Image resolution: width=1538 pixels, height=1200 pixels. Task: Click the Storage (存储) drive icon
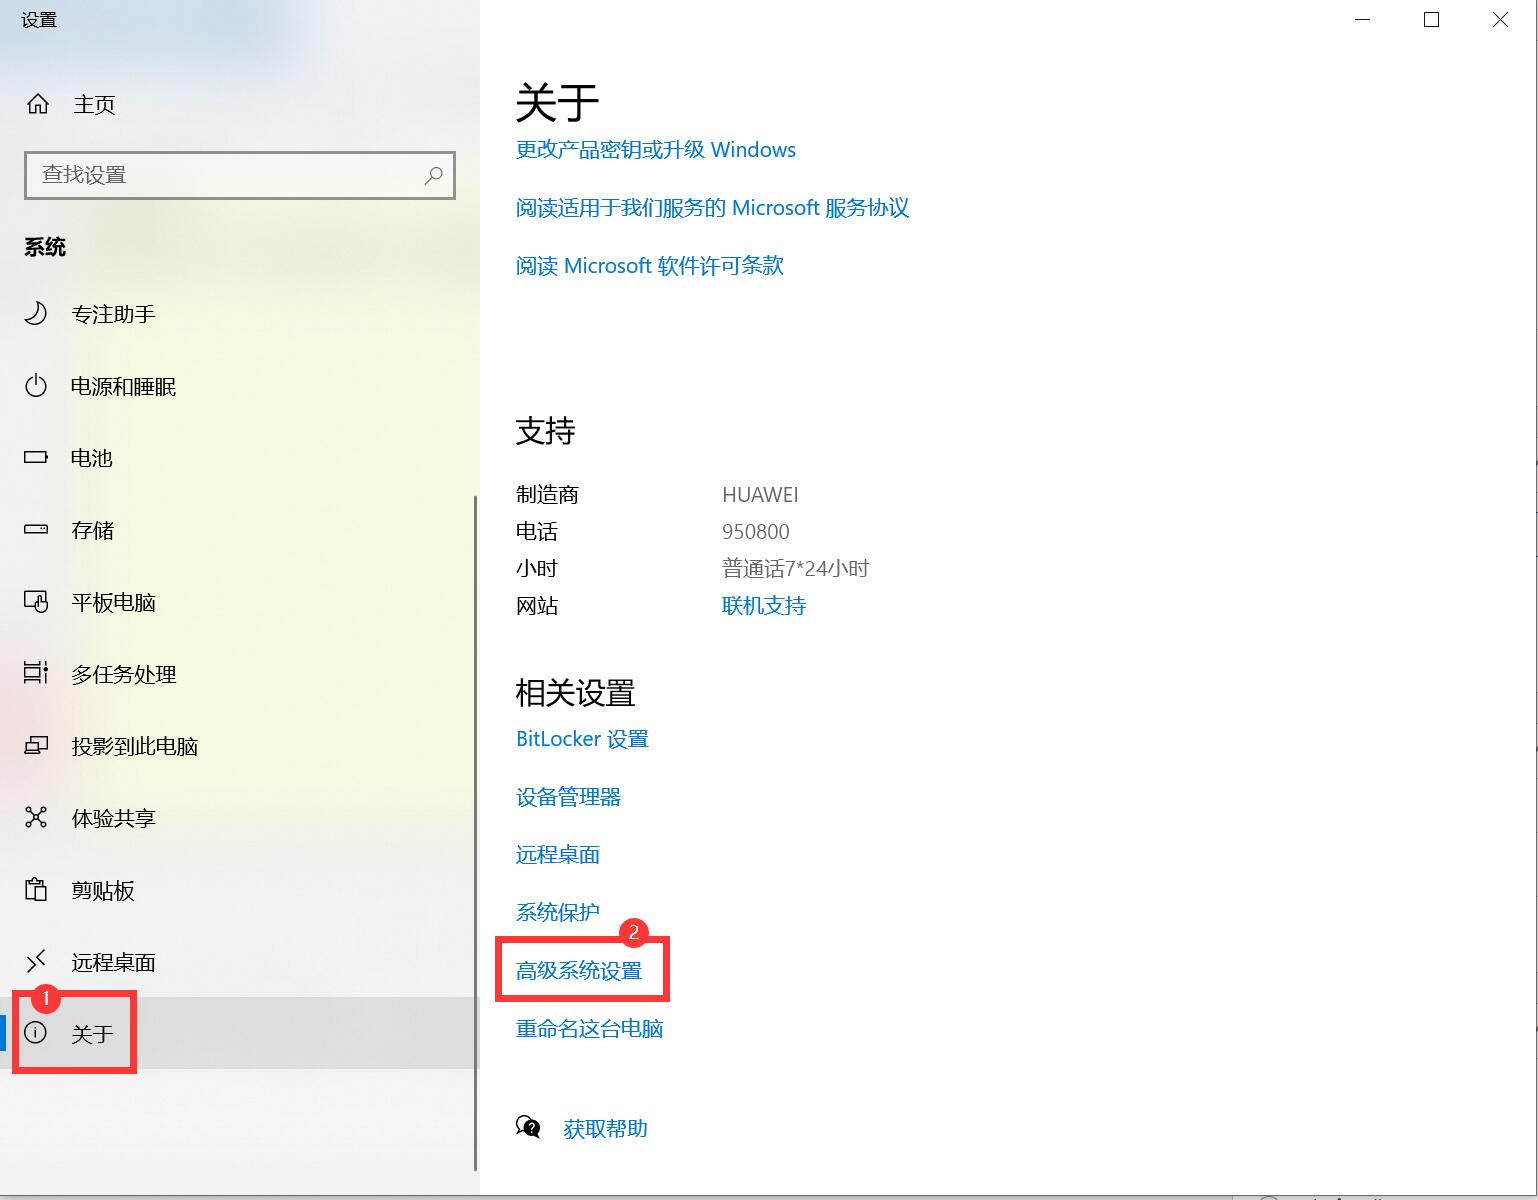pyautogui.click(x=36, y=530)
